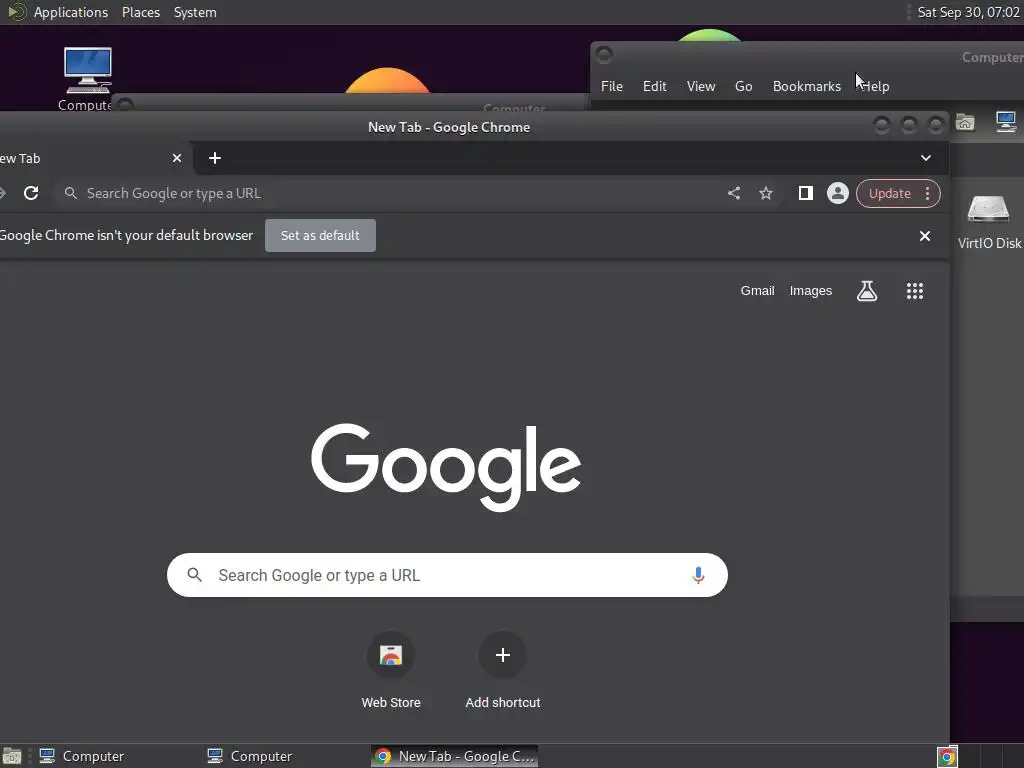1024x768 pixels.
Task: Open Go menu in Computer window
Action: 743,86
